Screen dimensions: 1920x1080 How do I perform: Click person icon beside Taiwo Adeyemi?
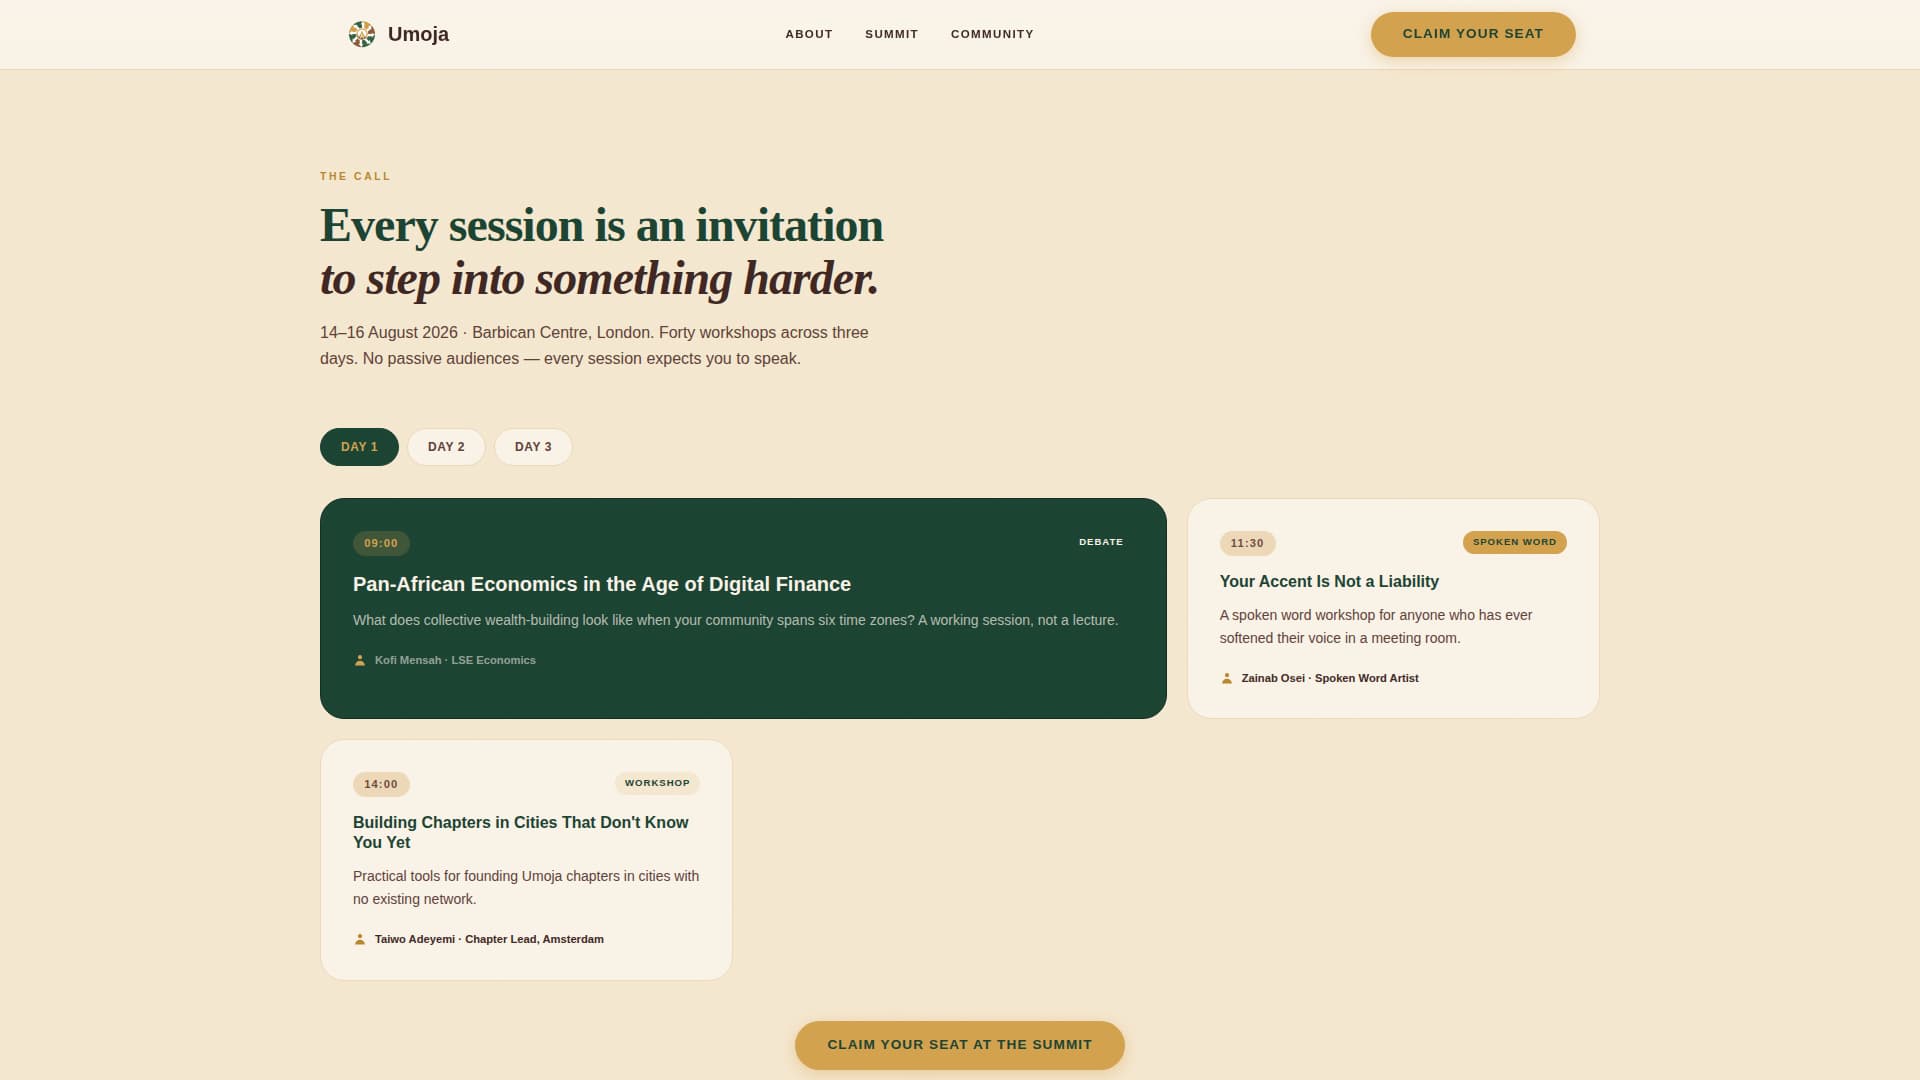coord(360,939)
